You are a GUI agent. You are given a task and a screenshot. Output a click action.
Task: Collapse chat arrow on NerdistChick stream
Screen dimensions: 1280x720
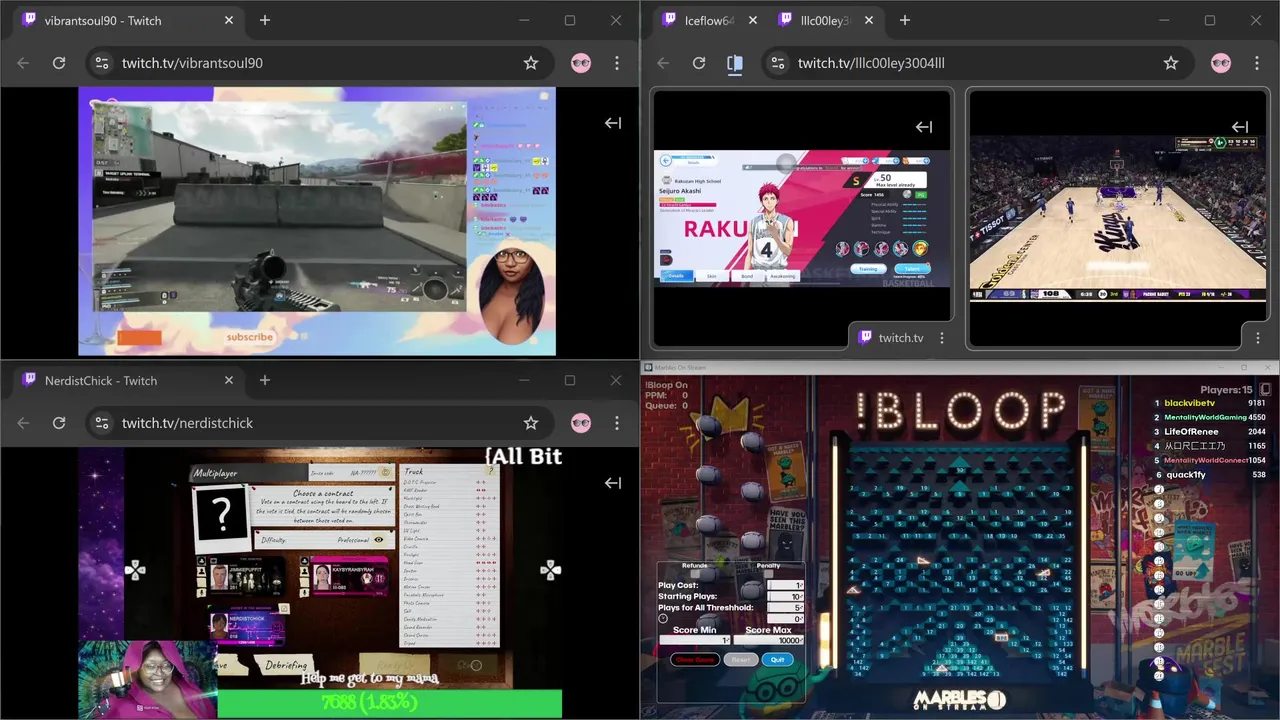point(613,483)
